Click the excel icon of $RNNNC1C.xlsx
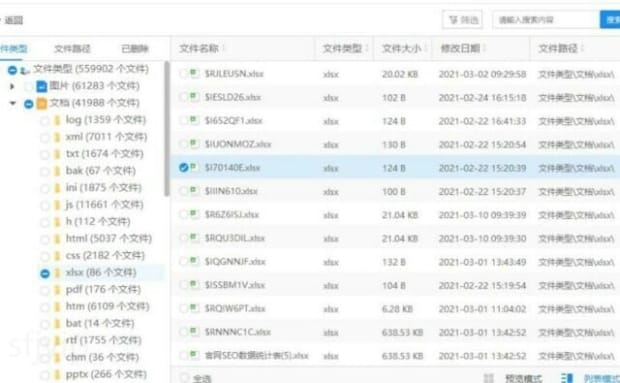 194,331
